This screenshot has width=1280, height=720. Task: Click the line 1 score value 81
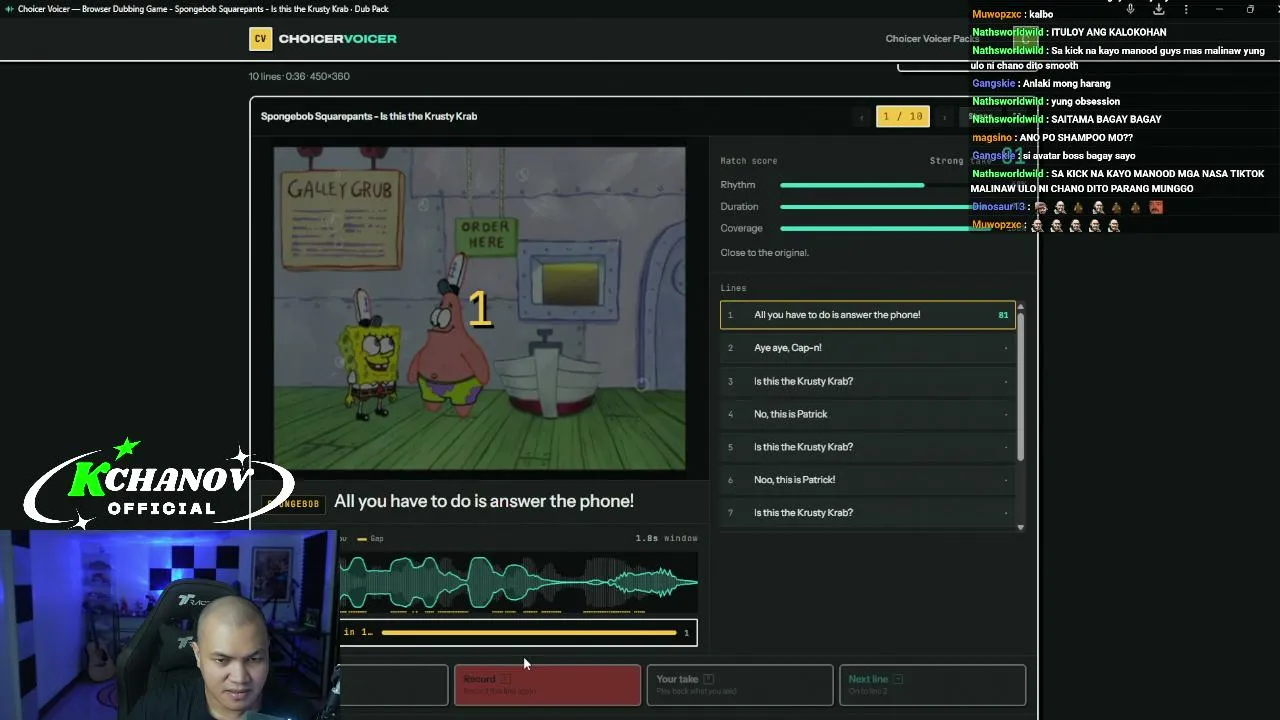(x=1003, y=315)
